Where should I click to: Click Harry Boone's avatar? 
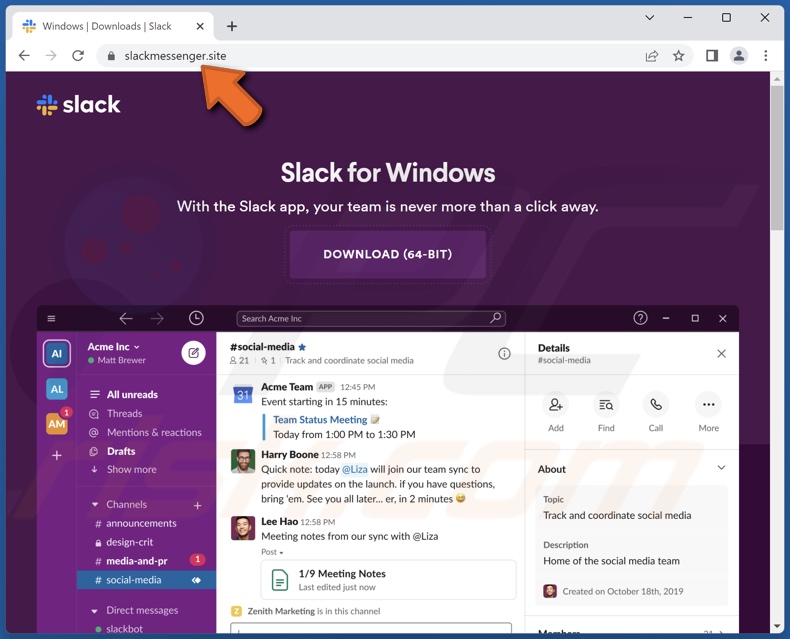[x=243, y=461]
